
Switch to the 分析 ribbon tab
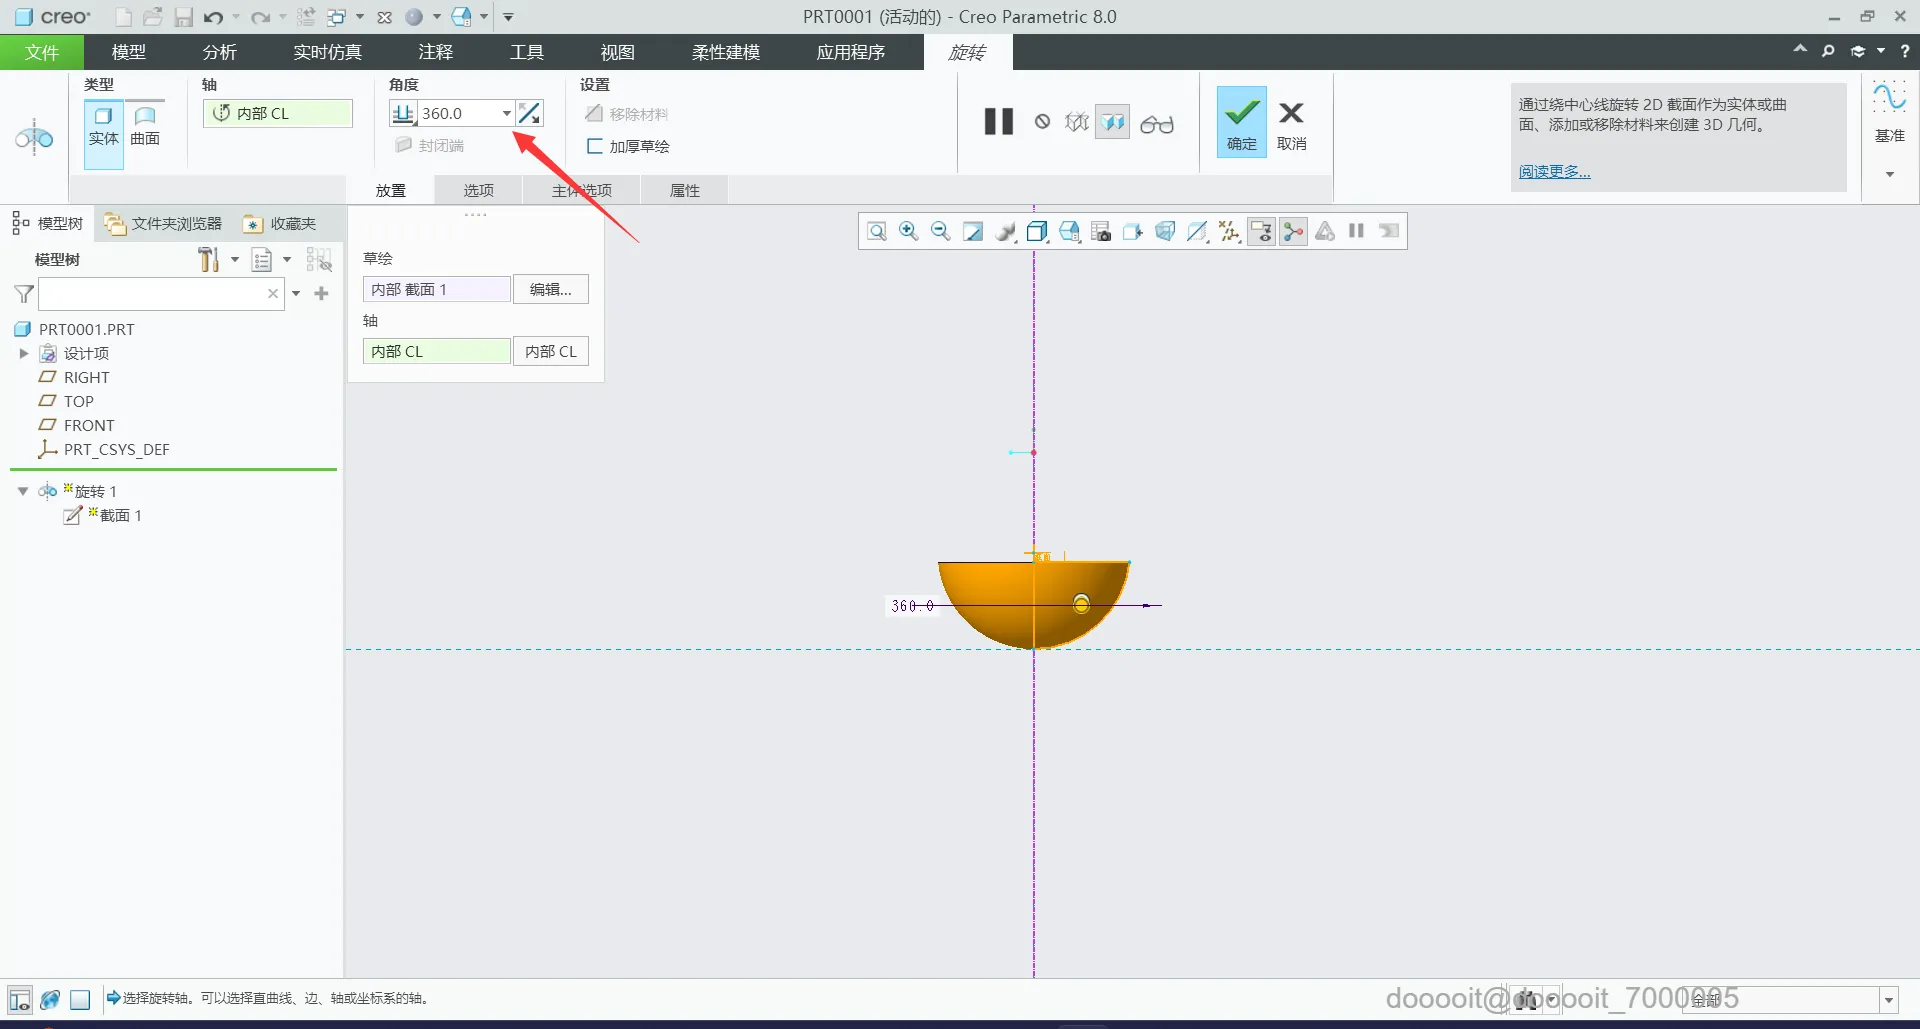(x=220, y=52)
